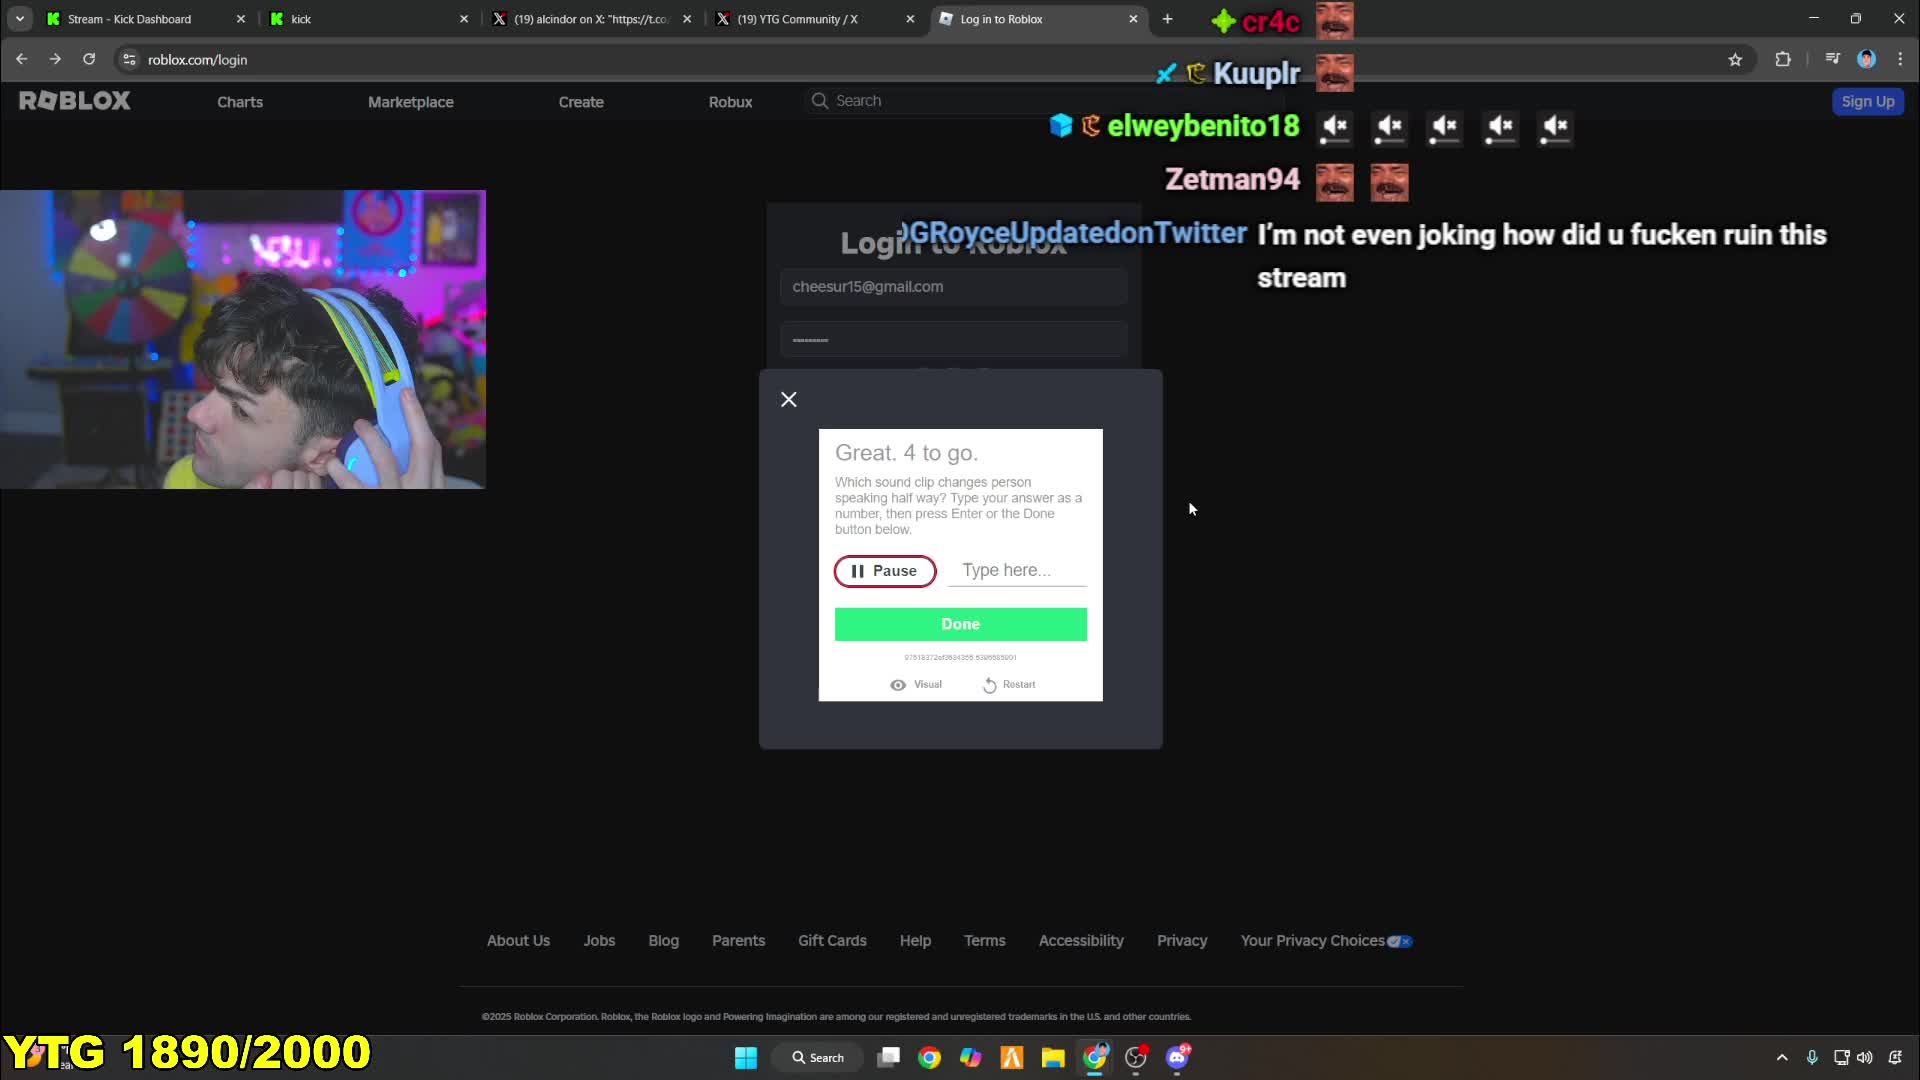Click the Sign Up button
The width and height of the screenshot is (1920, 1080).
click(1868, 101)
